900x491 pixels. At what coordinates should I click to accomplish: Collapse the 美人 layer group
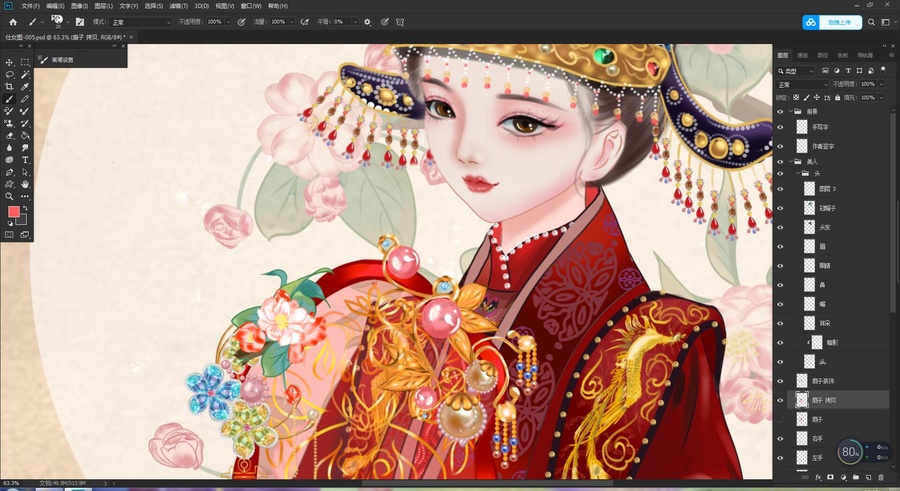coord(790,162)
